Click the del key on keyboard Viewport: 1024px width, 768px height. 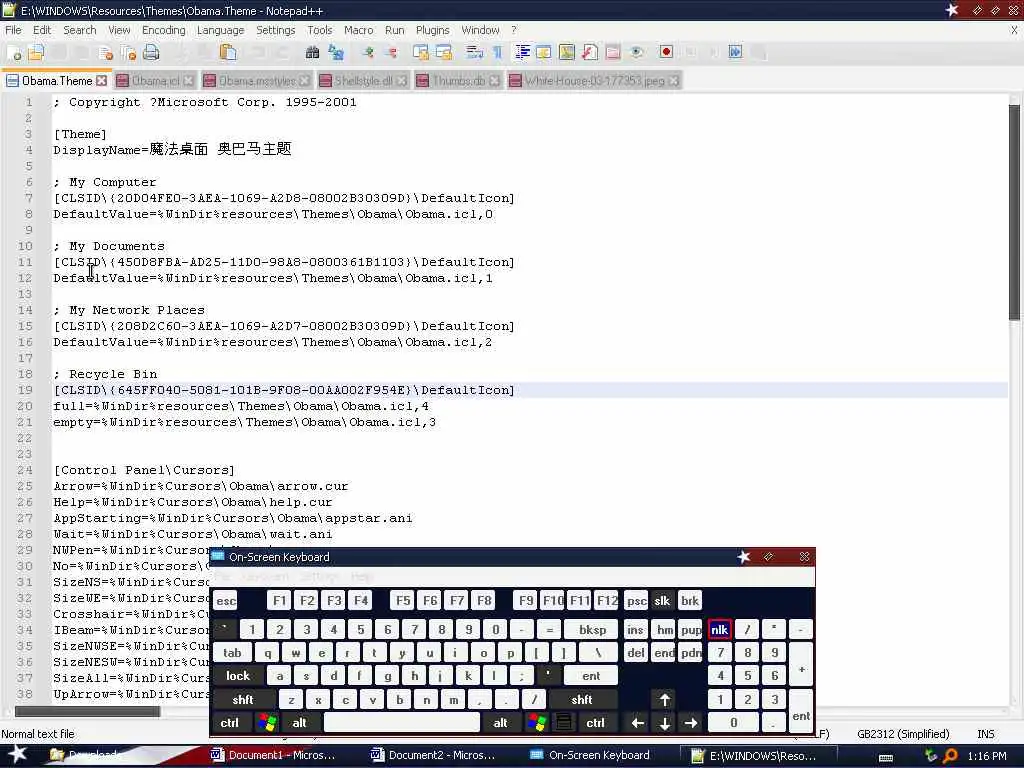point(635,652)
